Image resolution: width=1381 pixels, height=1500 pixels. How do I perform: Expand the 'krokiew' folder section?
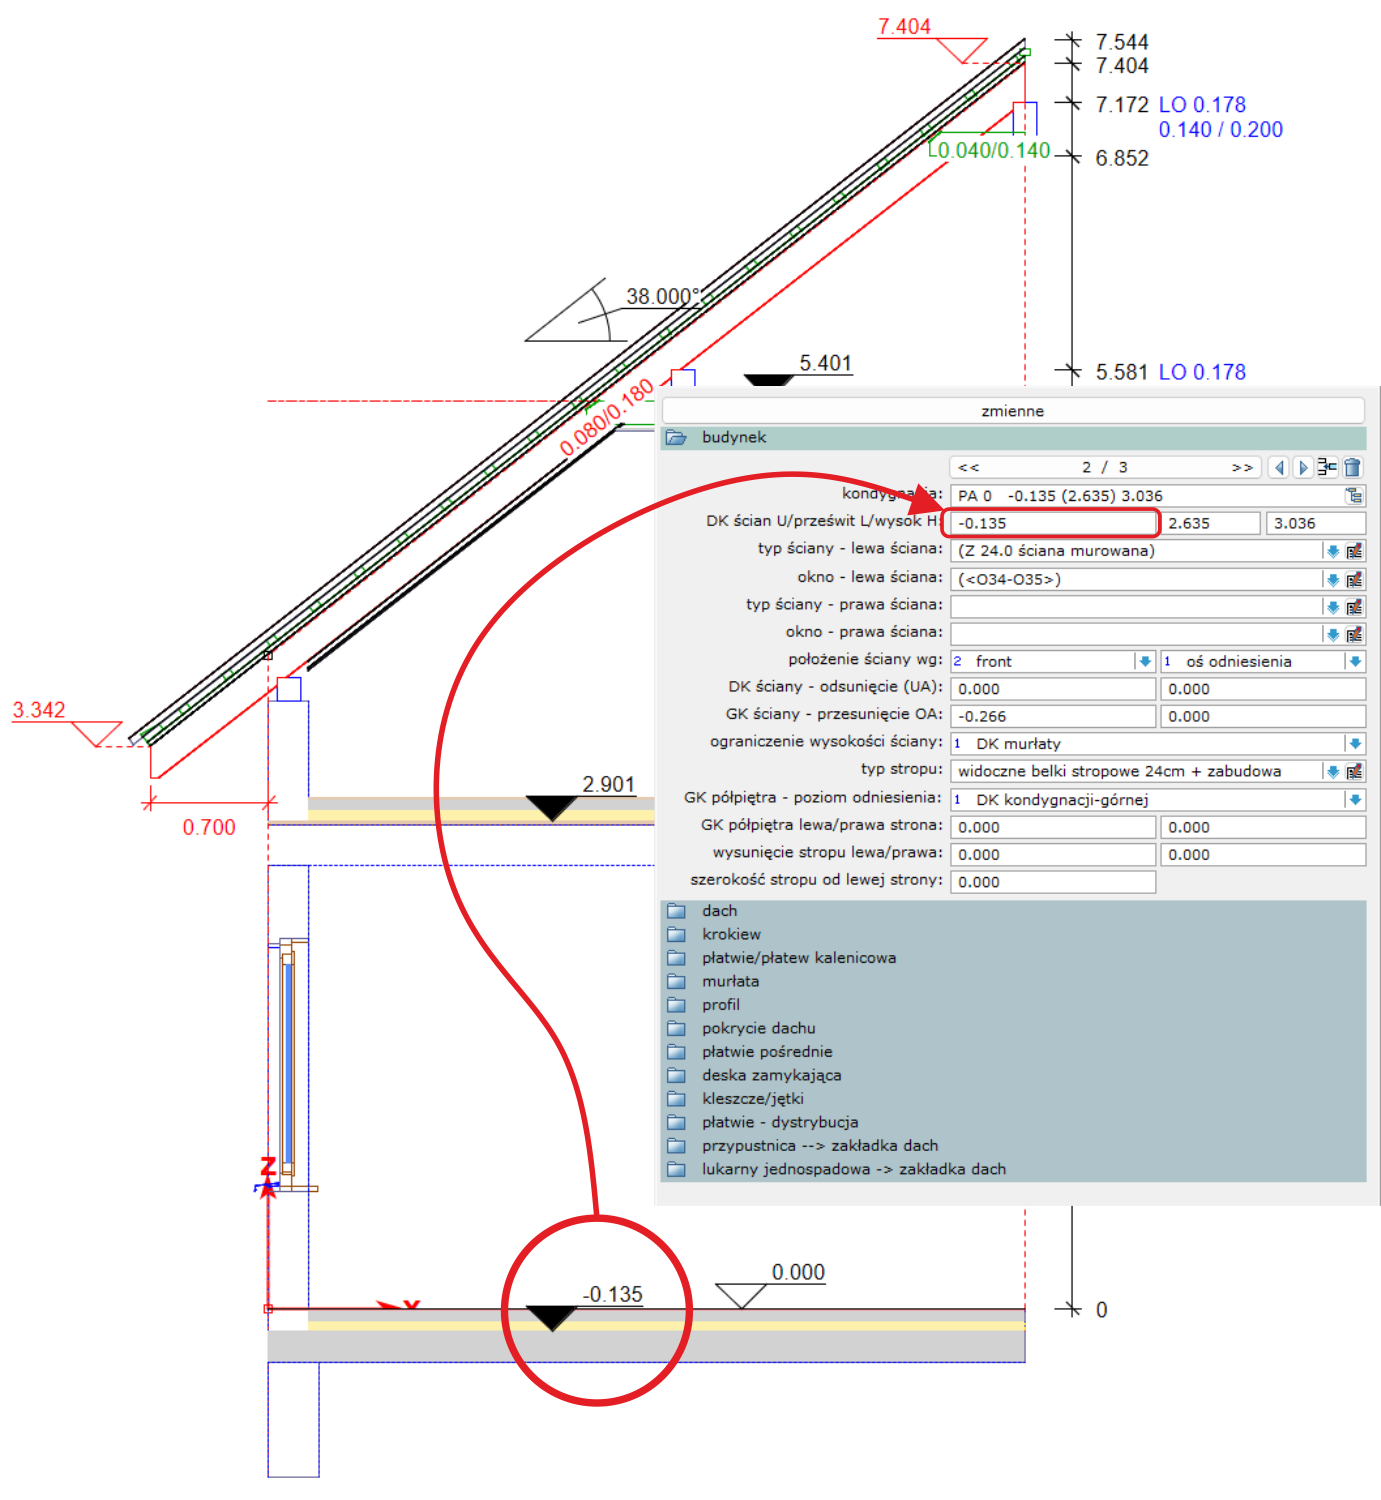pos(730,934)
